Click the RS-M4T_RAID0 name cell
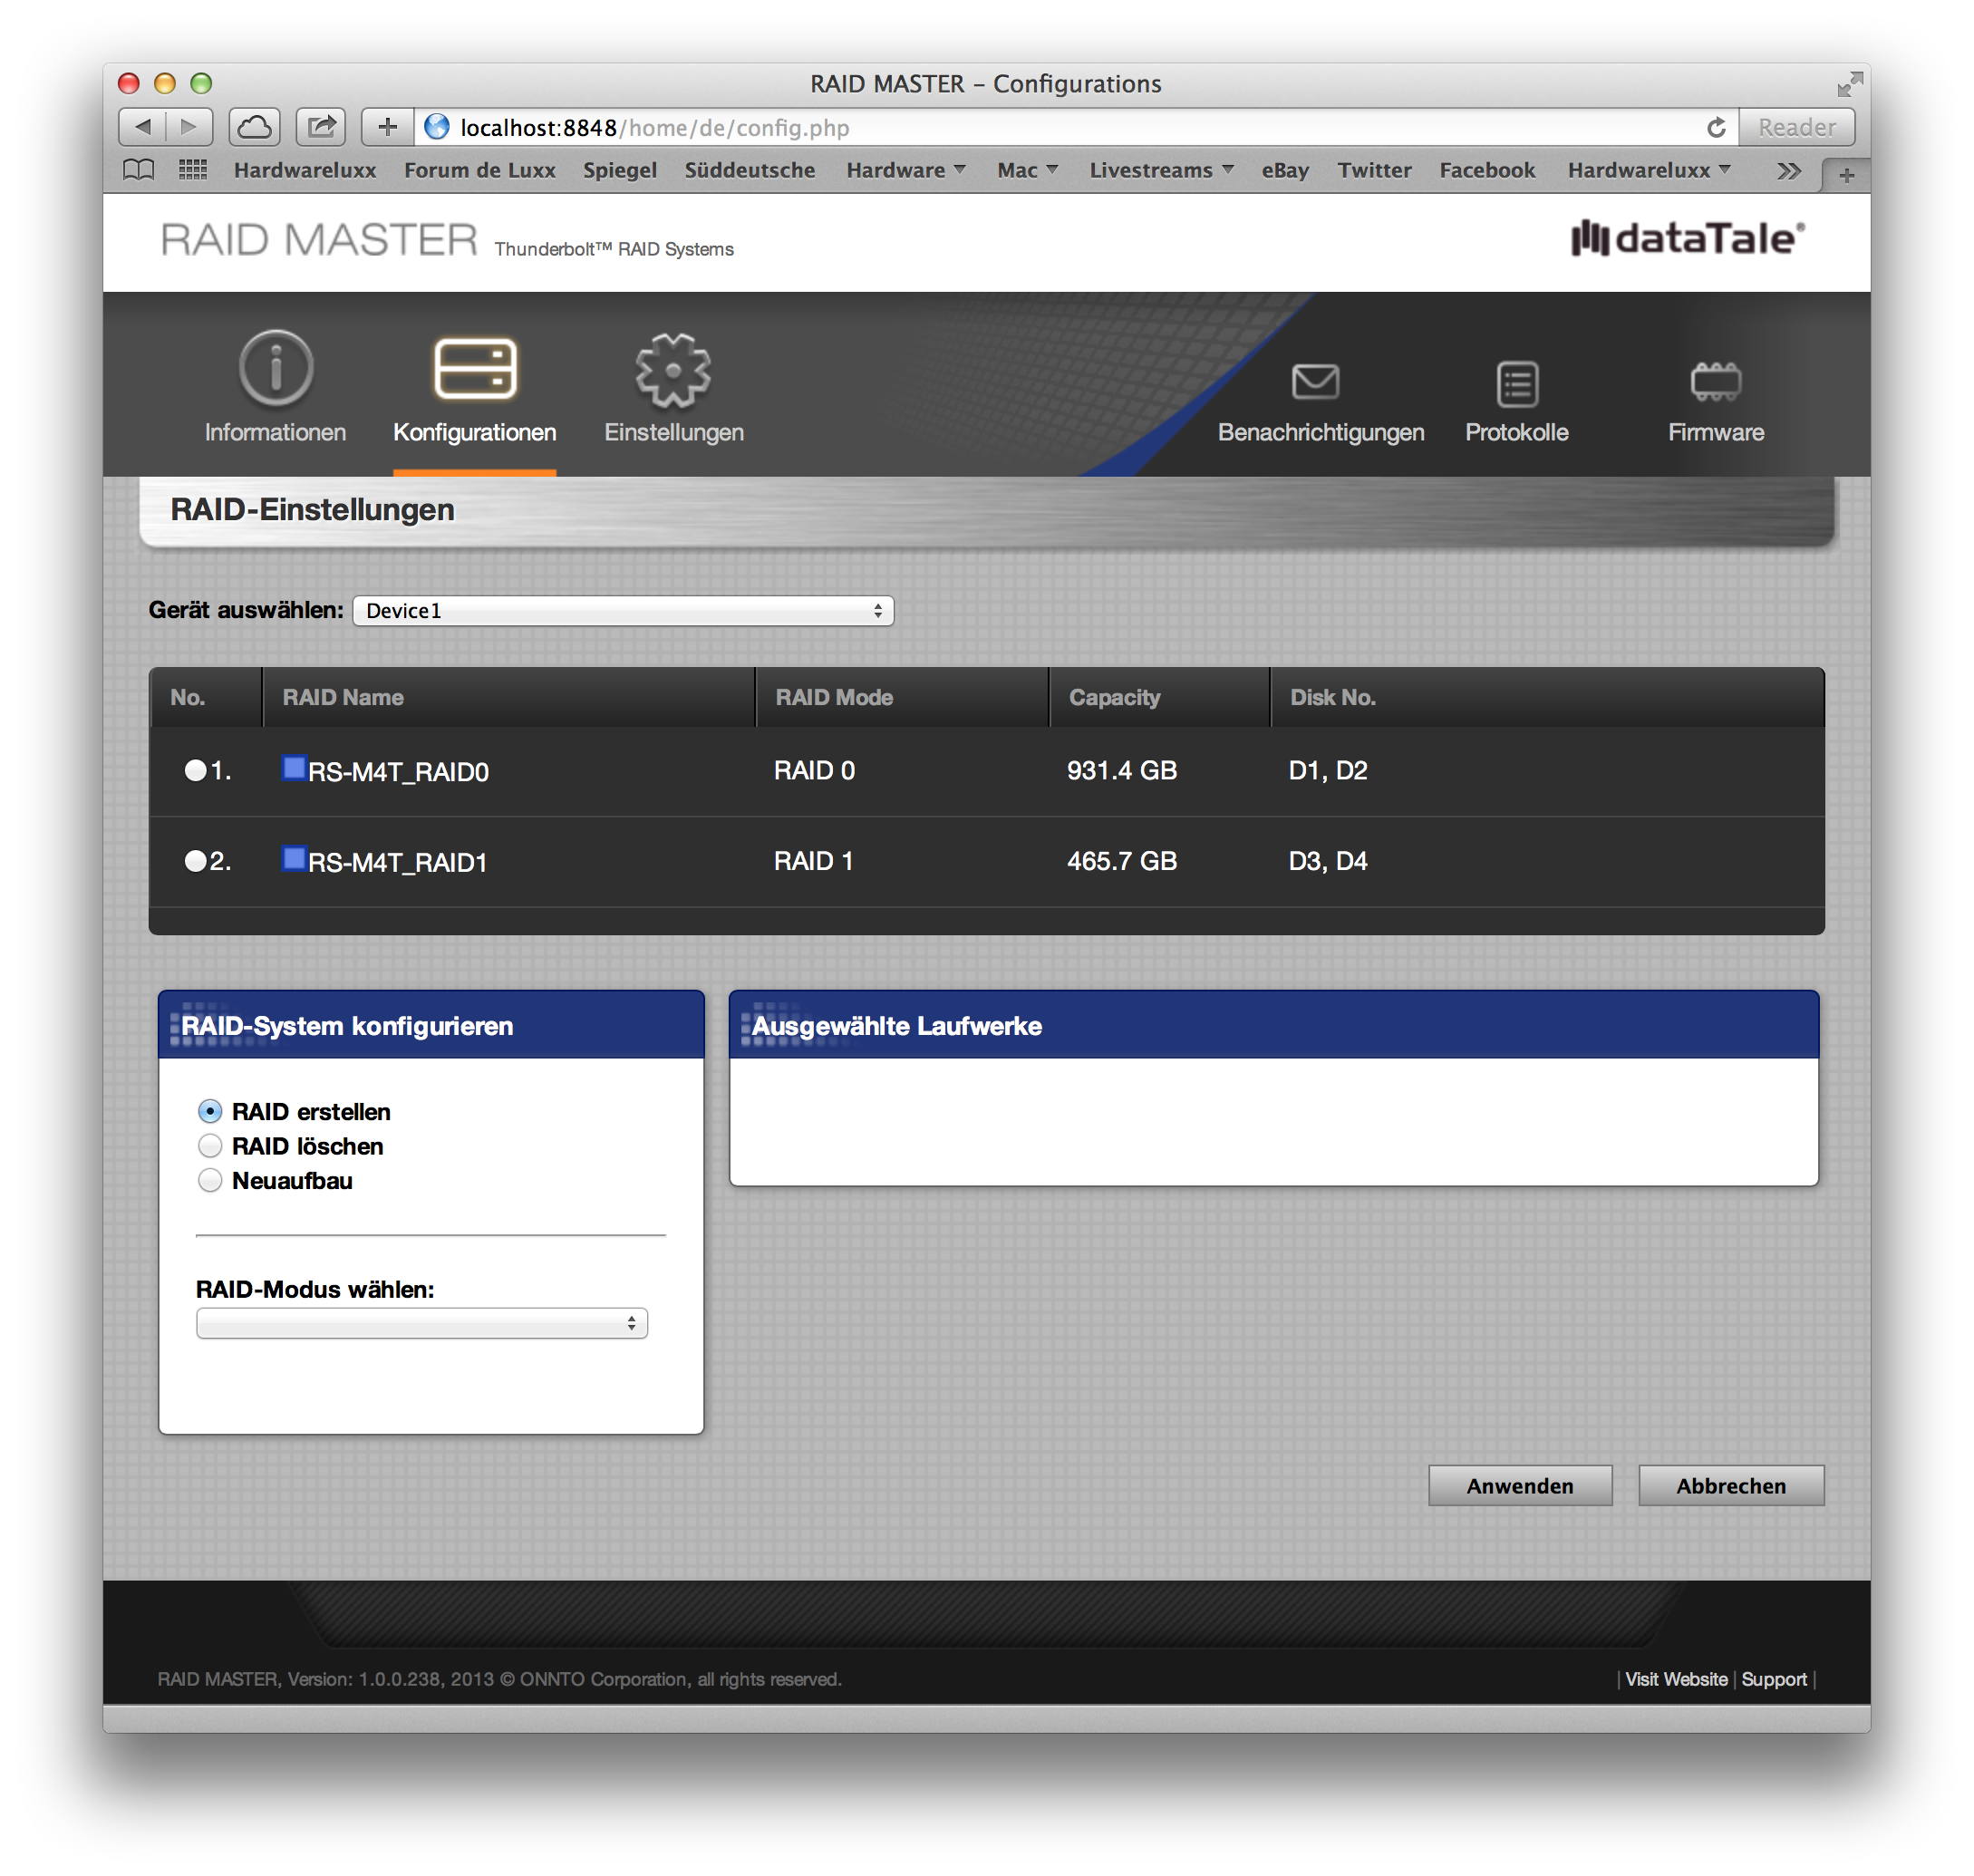 coord(398,772)
